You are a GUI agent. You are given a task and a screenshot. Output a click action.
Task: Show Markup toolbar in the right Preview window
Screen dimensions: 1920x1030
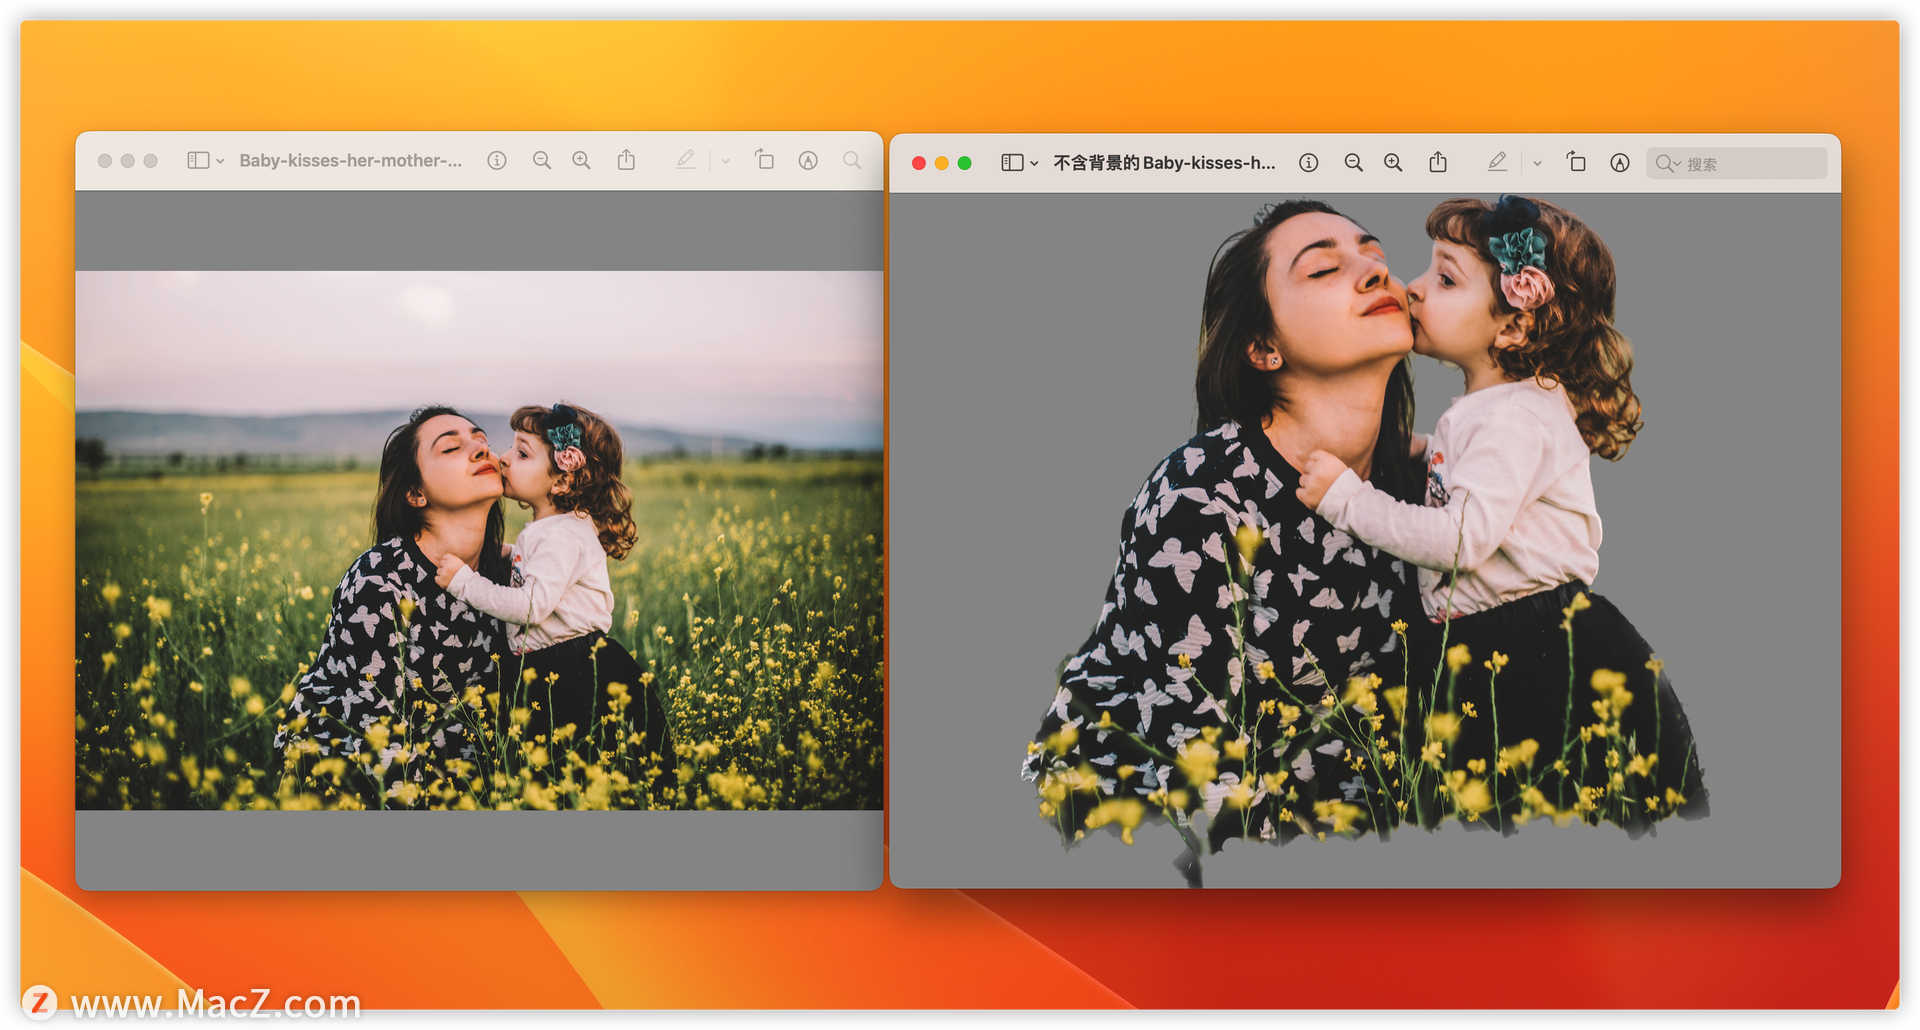pos(1620,163)
